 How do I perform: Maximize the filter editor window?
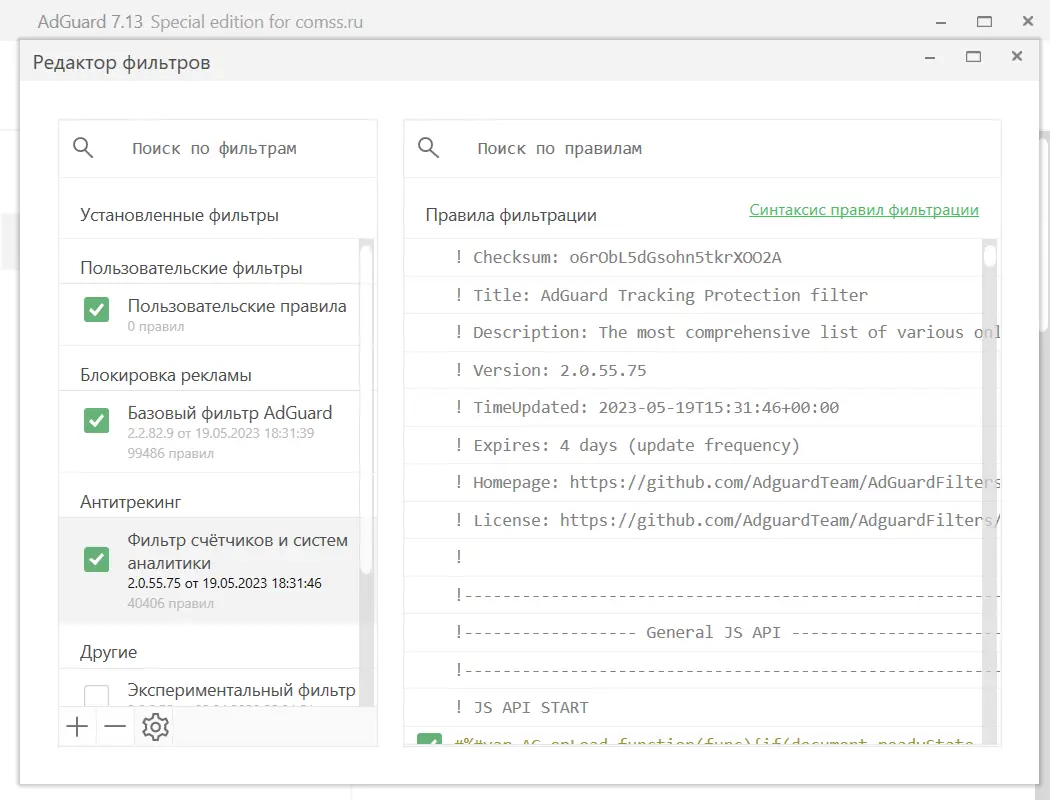[x=973, y=57]
